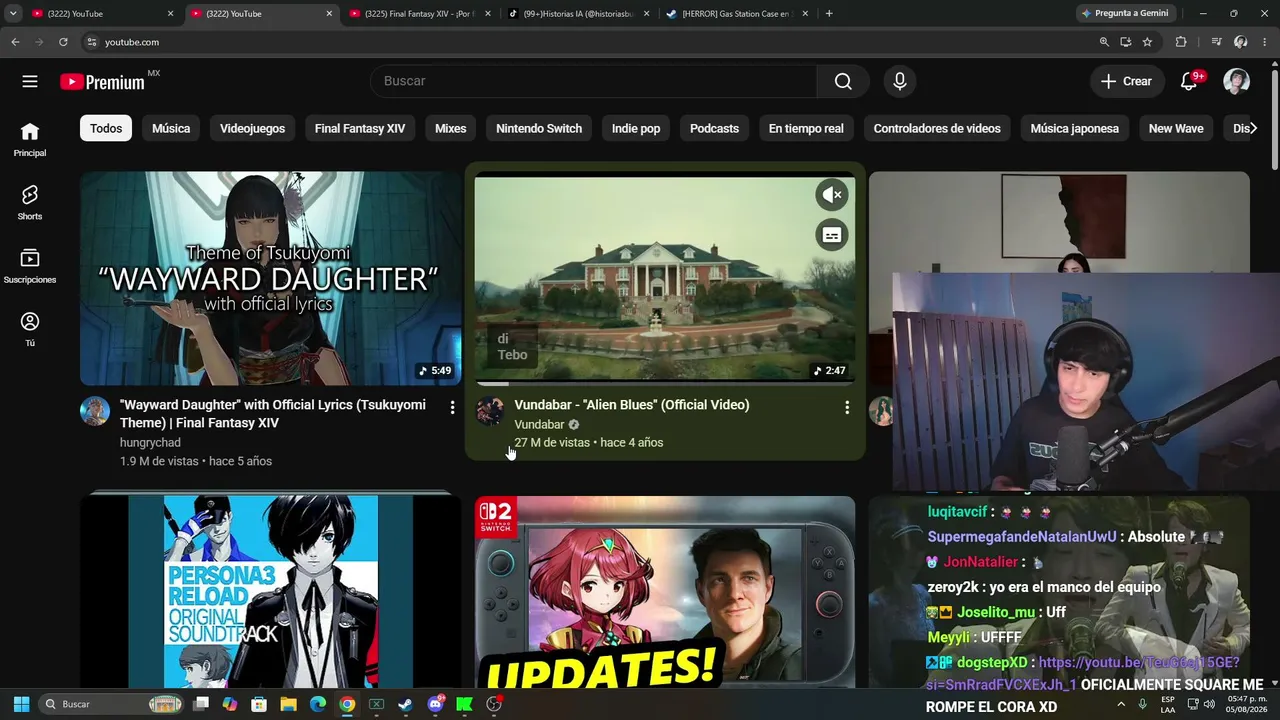The width and height of the screenshot is (1280, 720).
Task: Click Pregunta a Gemini button
Action: pos(1125,13)
